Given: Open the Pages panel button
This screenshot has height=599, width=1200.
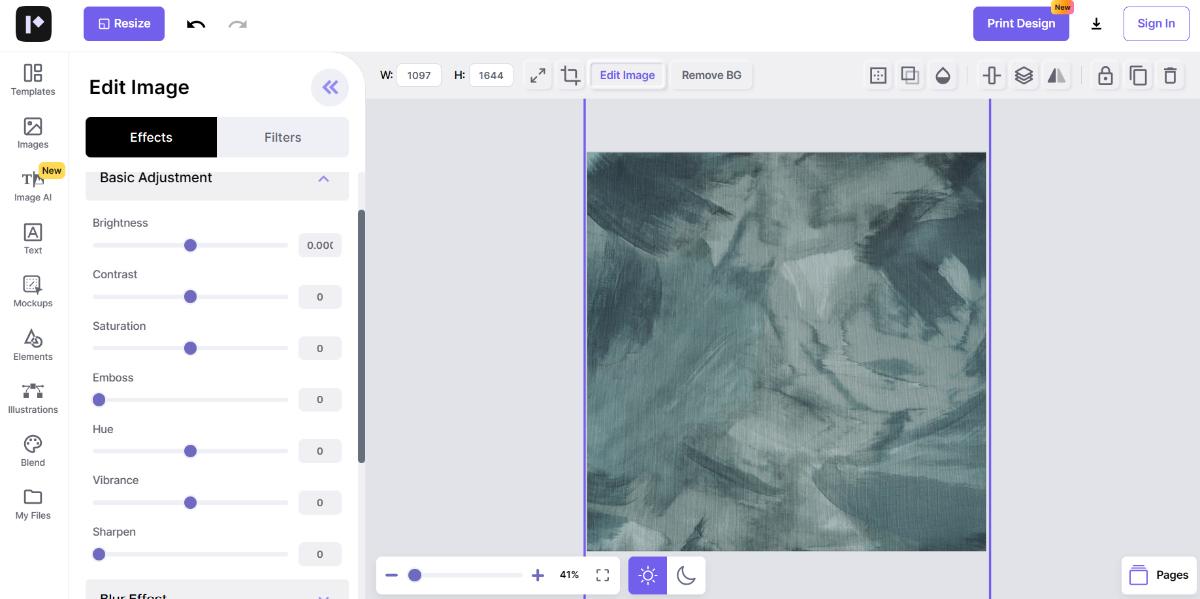Looking at the screenshot, I should tap(1159, 575).
